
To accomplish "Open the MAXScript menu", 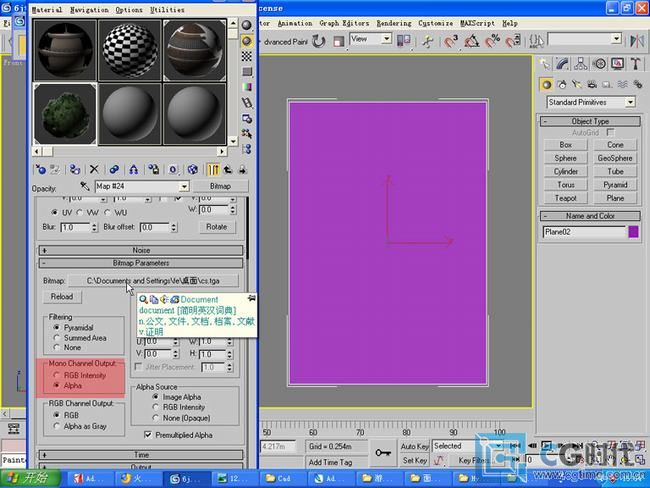I will (477, 23).
